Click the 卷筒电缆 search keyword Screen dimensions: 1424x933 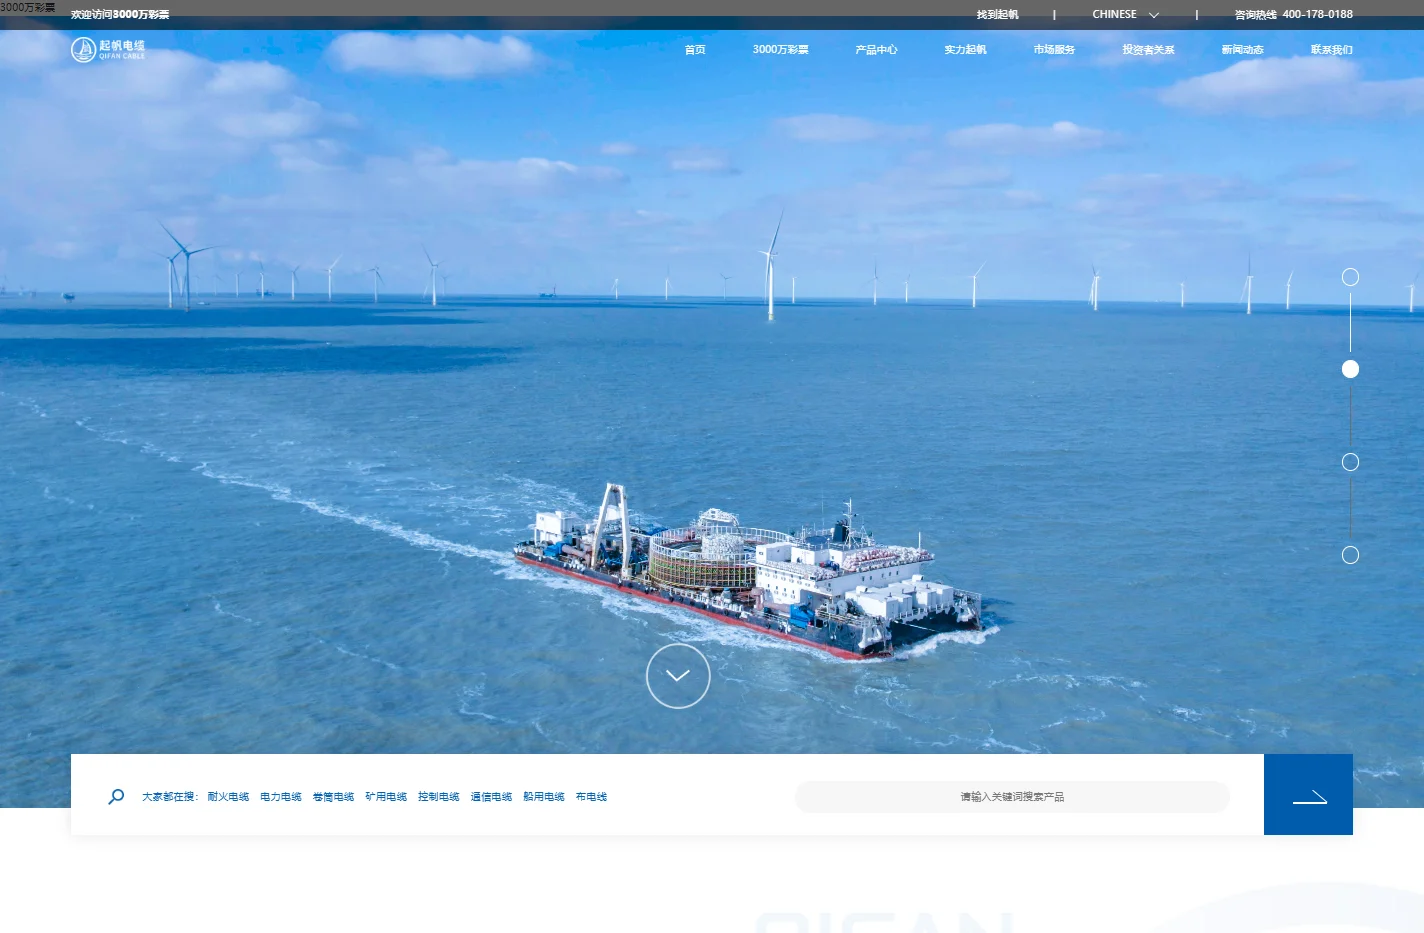333,797
